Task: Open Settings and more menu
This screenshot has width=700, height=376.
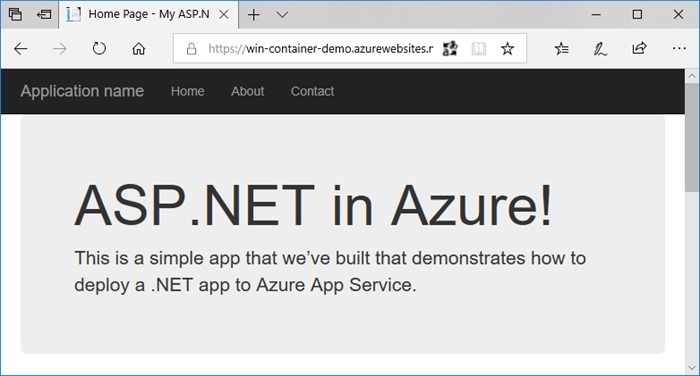Action: pos(679,48)
